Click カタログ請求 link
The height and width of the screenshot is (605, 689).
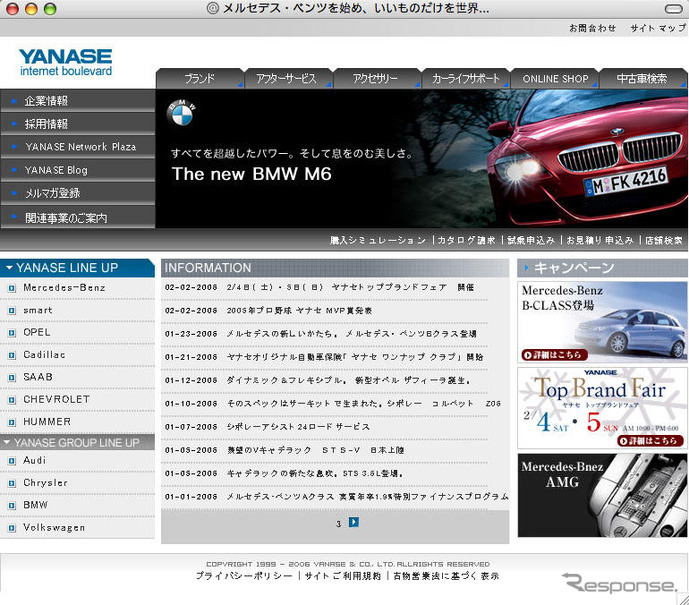coord(467,240)
